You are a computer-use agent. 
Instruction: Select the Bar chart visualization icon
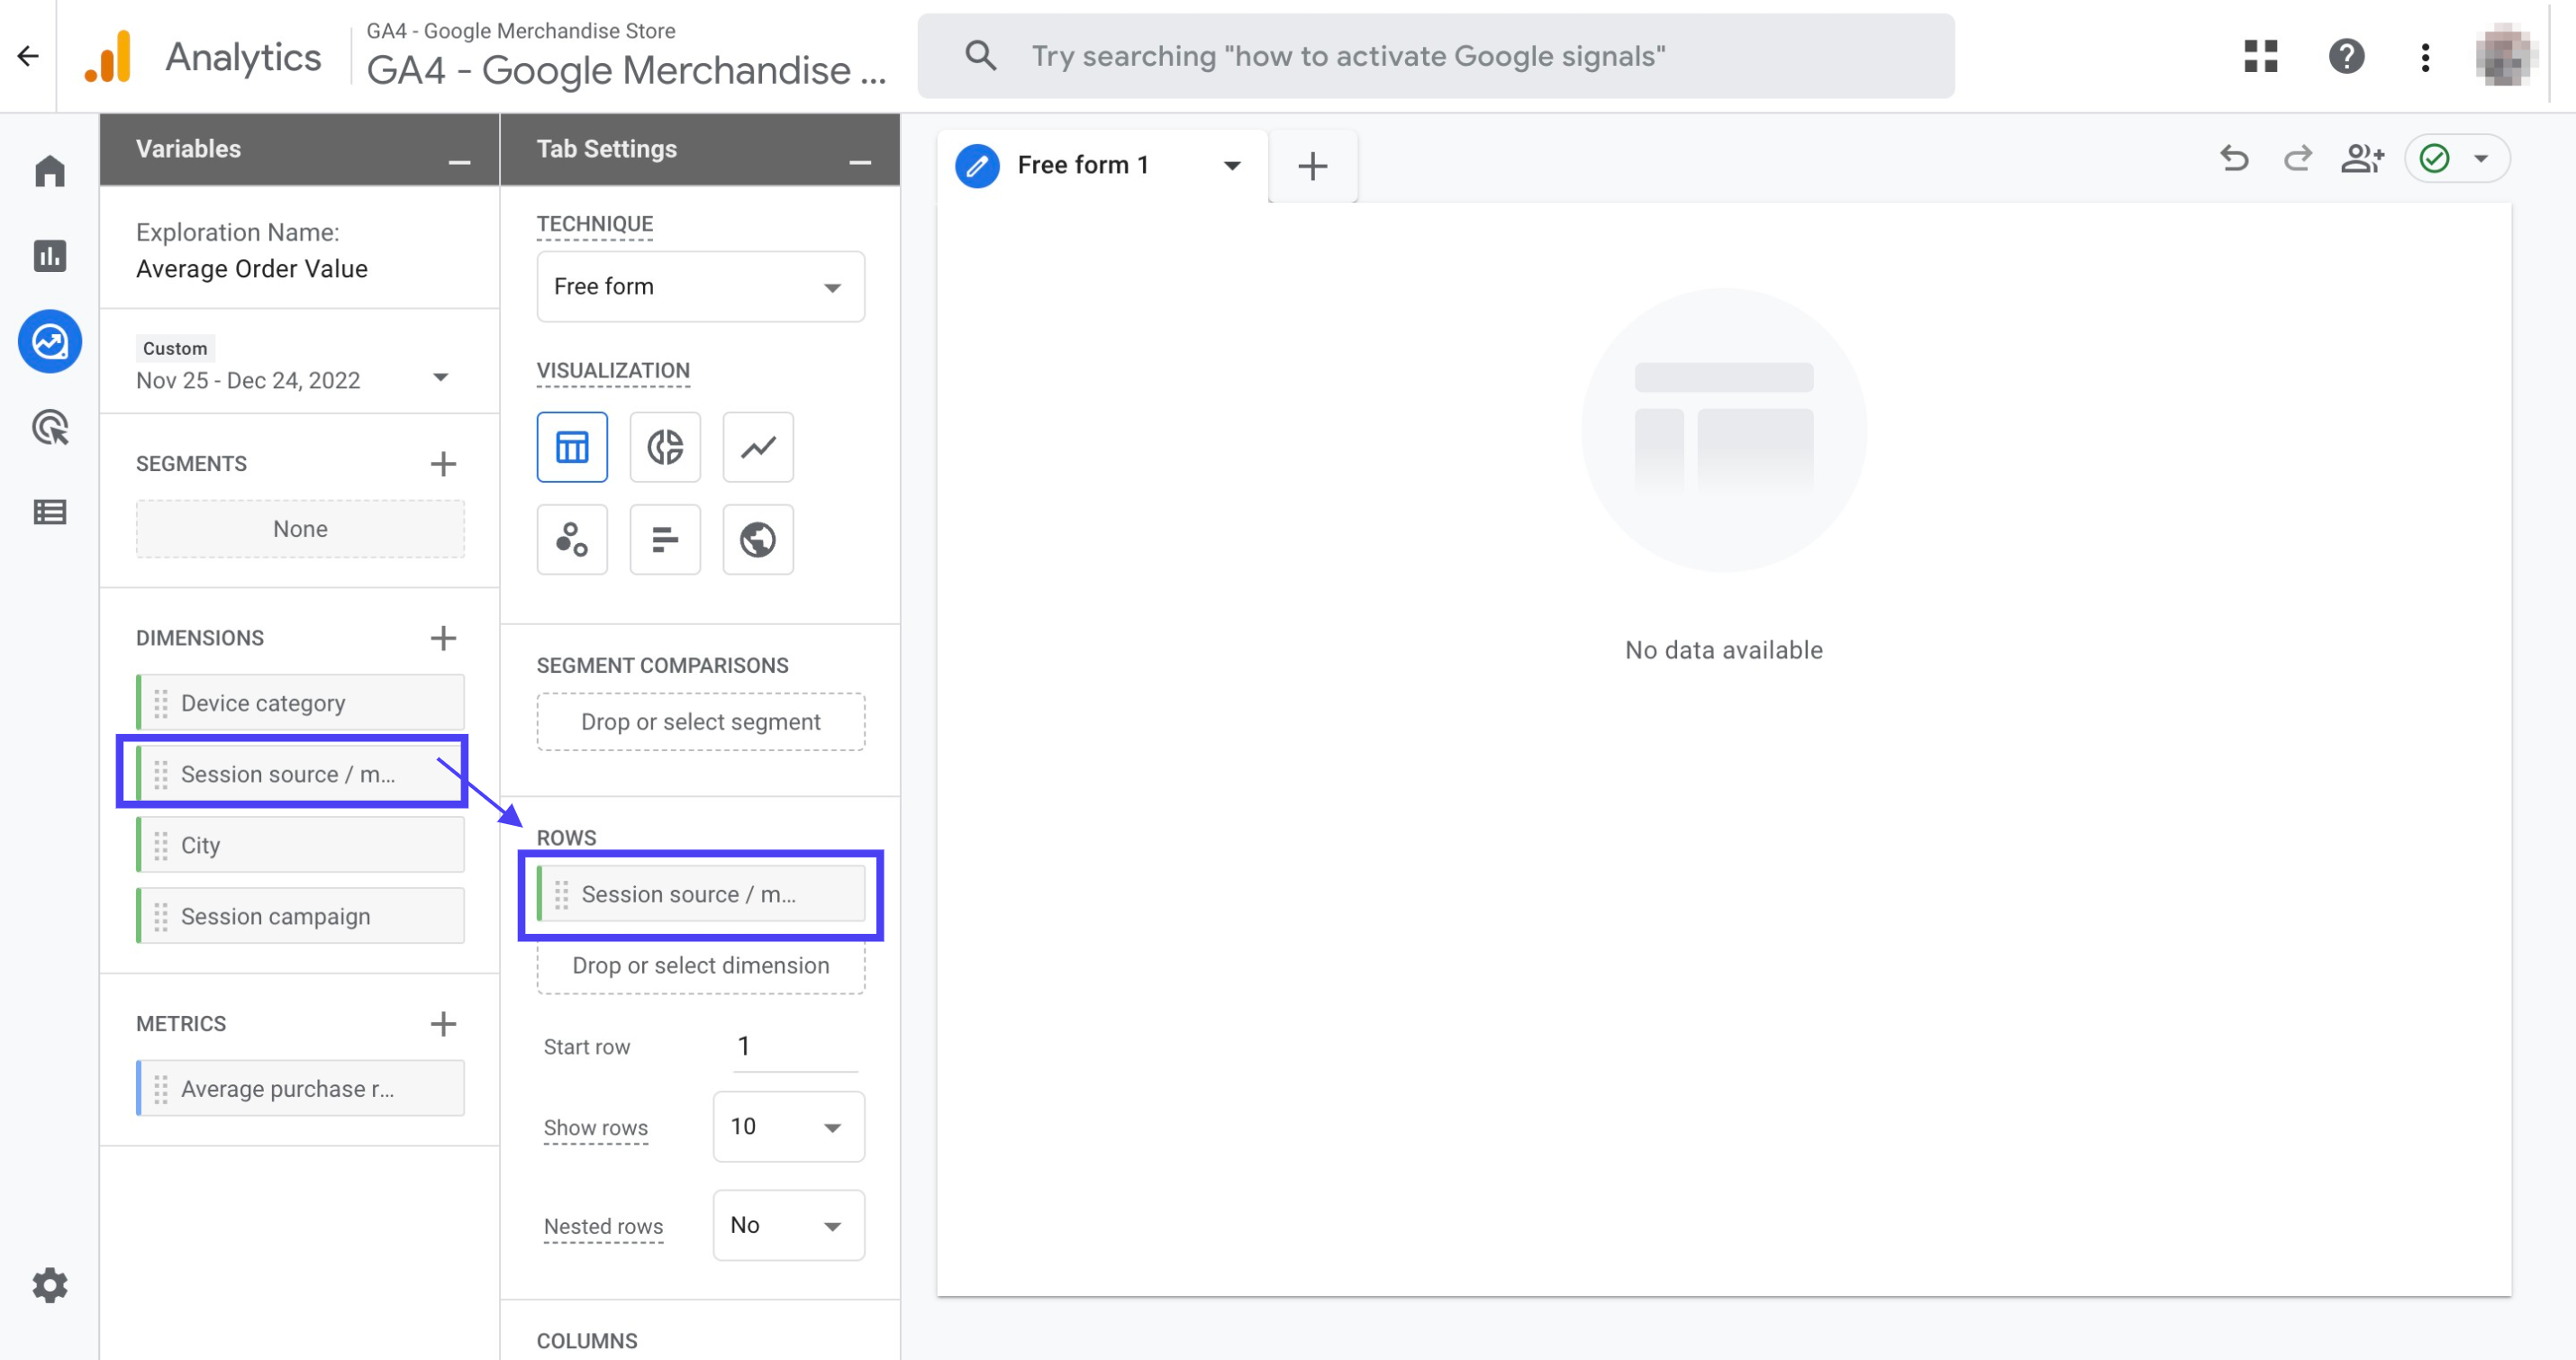coord(665,540)
